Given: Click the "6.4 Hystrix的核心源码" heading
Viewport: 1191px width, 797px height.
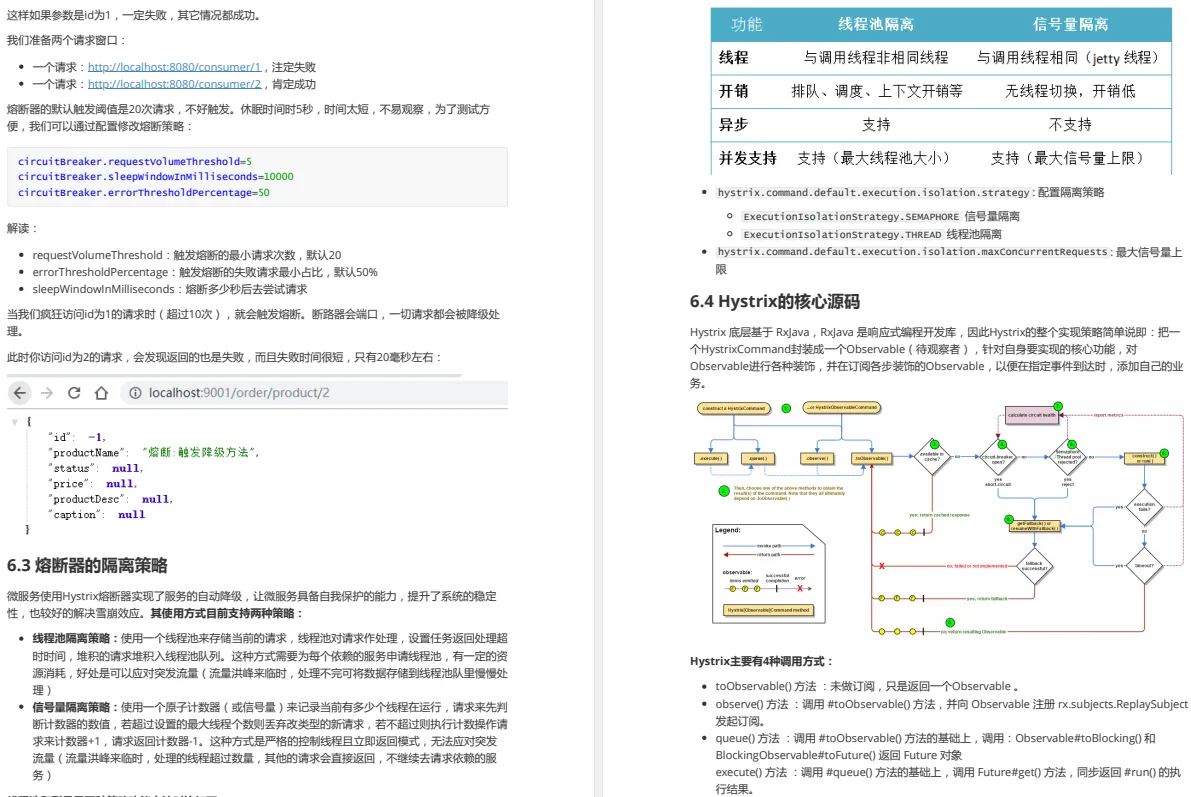Looking at the screenshot, I should pos(775,302).
